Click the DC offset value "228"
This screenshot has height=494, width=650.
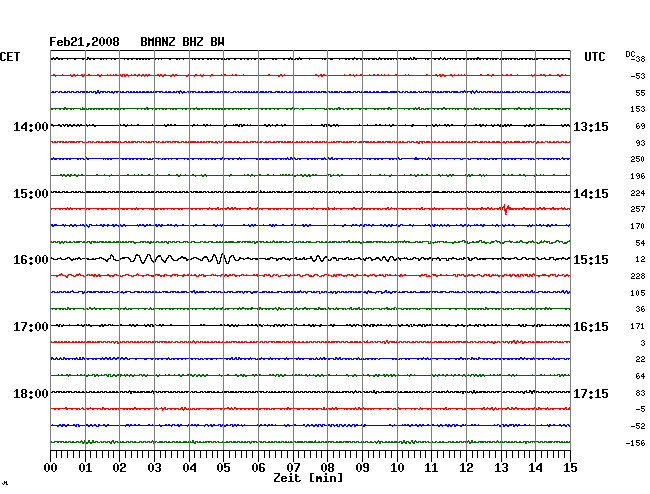[x=638, y=276]
